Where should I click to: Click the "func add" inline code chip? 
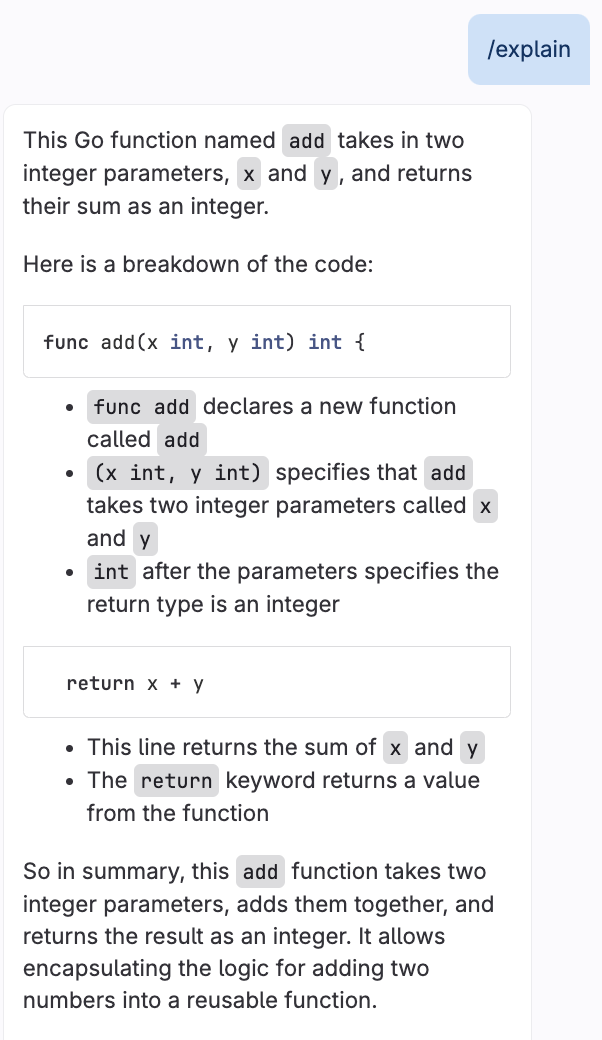141,407
